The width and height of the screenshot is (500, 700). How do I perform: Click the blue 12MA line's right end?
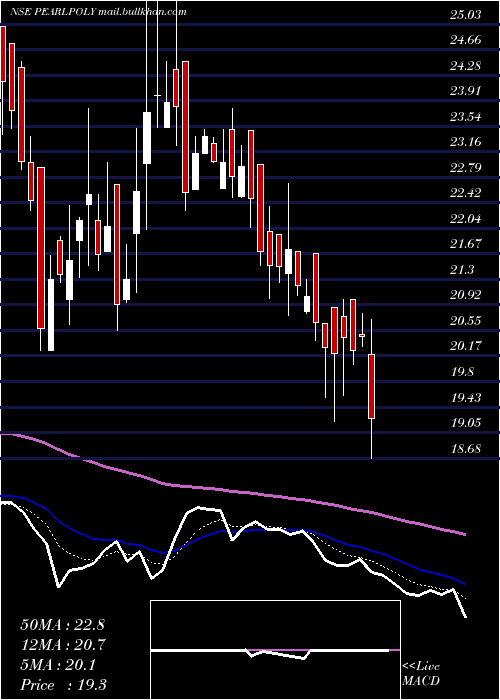(x=464, y=583)
